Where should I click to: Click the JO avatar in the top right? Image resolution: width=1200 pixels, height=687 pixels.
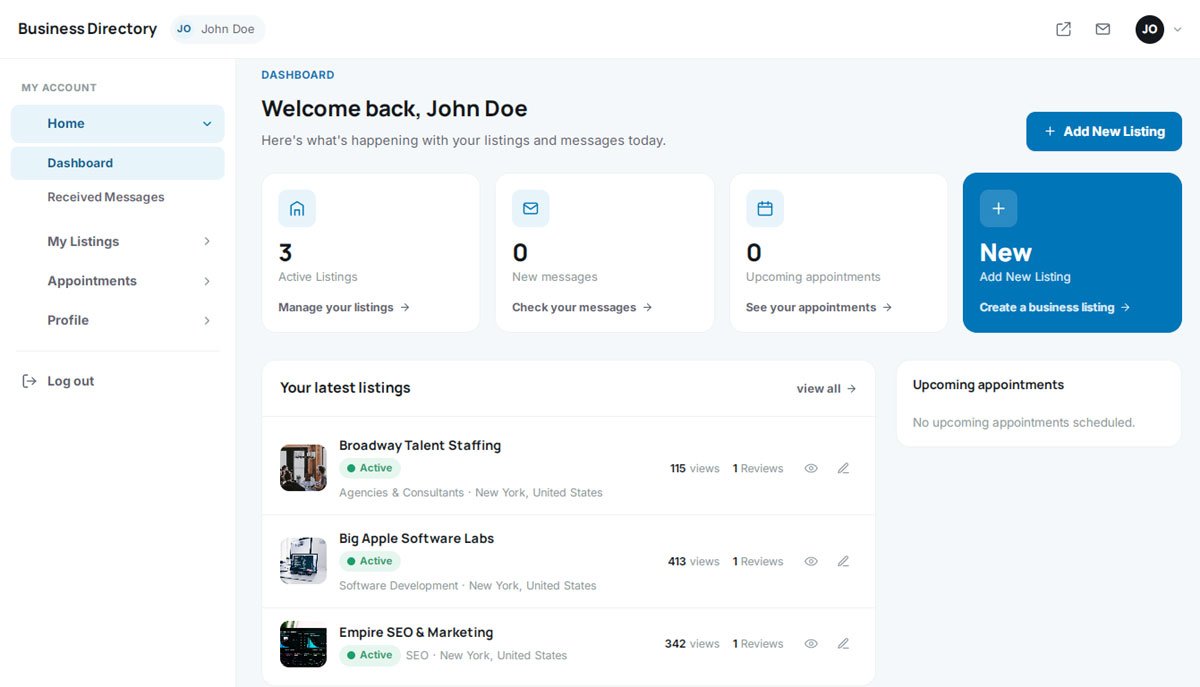coord(1149,29)
